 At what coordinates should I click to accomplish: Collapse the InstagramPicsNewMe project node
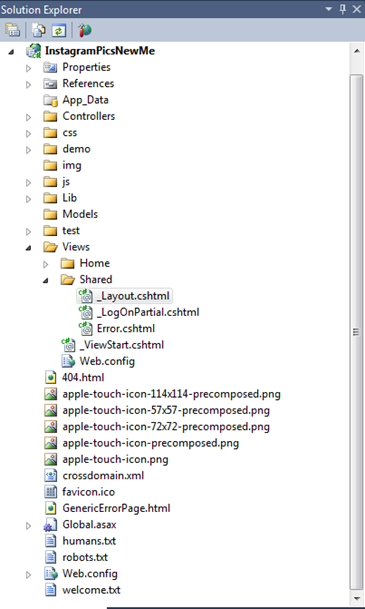(11, 52)
